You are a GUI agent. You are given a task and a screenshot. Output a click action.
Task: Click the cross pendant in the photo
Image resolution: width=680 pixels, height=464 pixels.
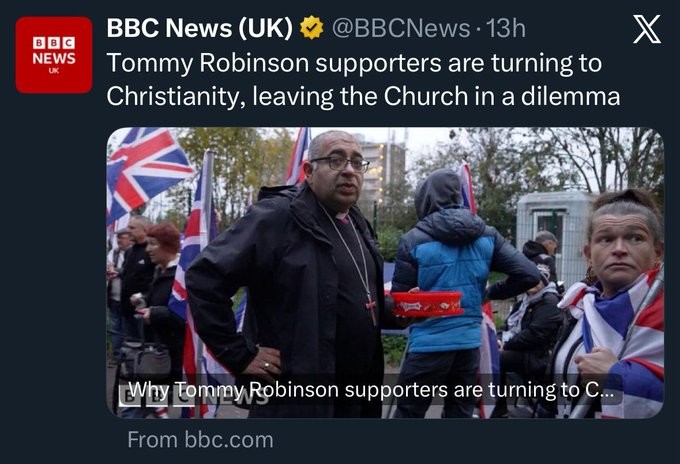(x=372, y=309)
